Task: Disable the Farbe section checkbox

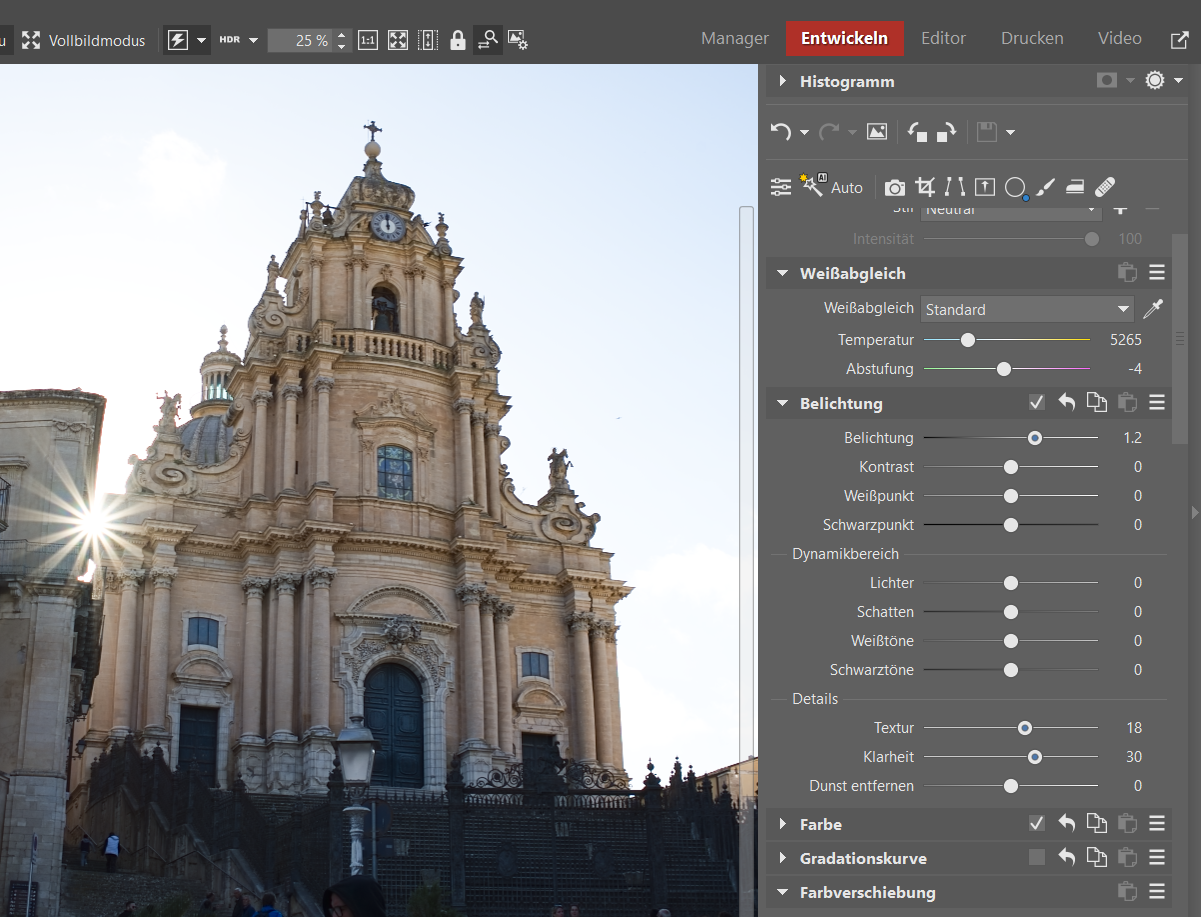Action: tap(1037, 824)
